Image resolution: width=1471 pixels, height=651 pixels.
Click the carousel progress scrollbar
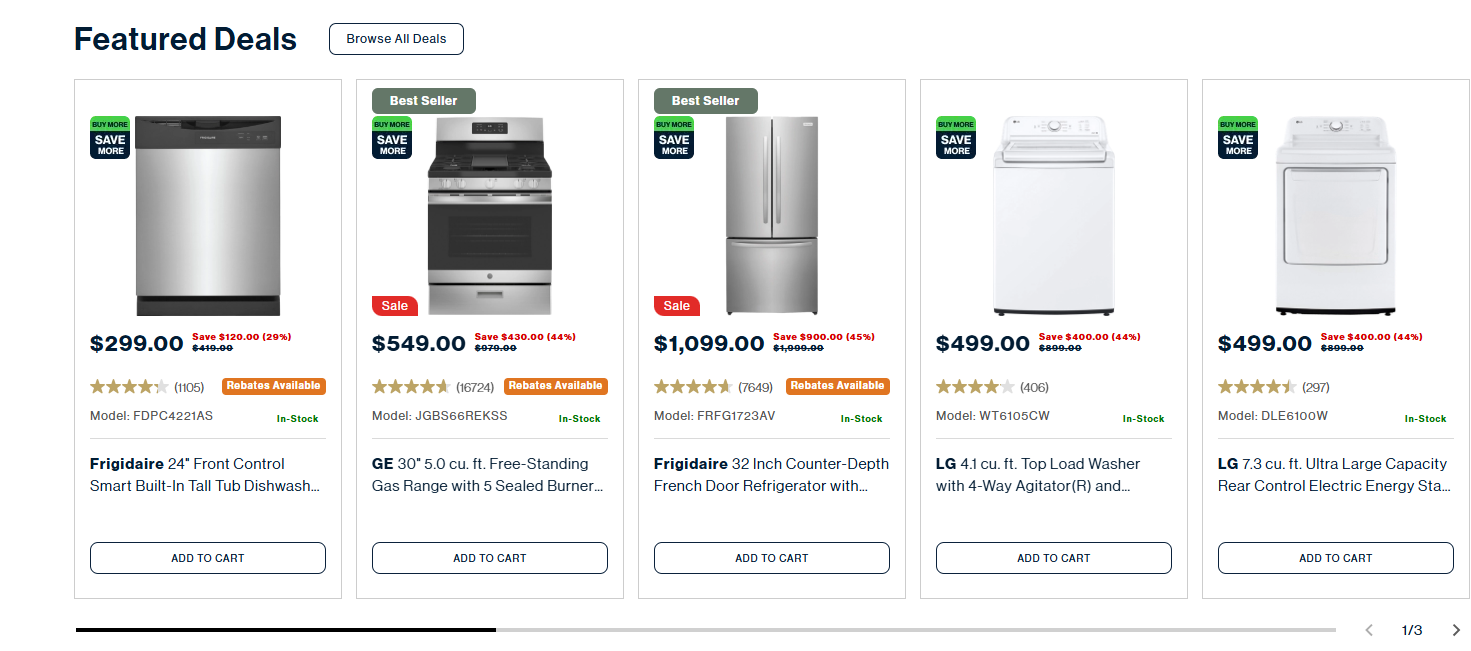[705, 630]
